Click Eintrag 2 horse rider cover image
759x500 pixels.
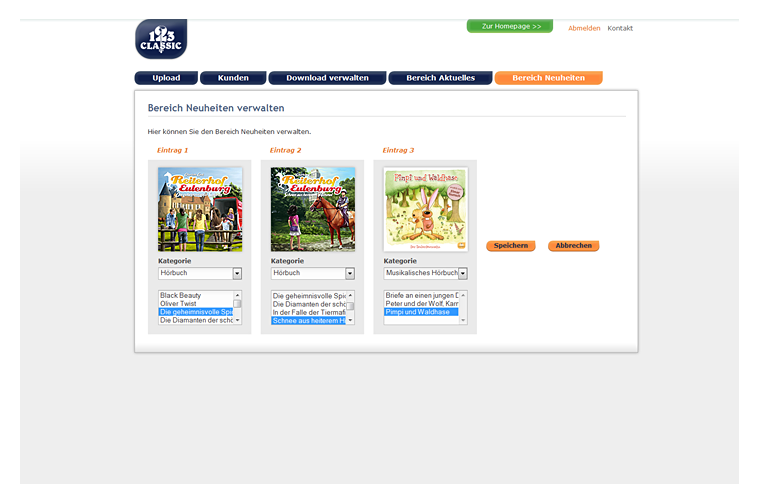coord(313,209)
